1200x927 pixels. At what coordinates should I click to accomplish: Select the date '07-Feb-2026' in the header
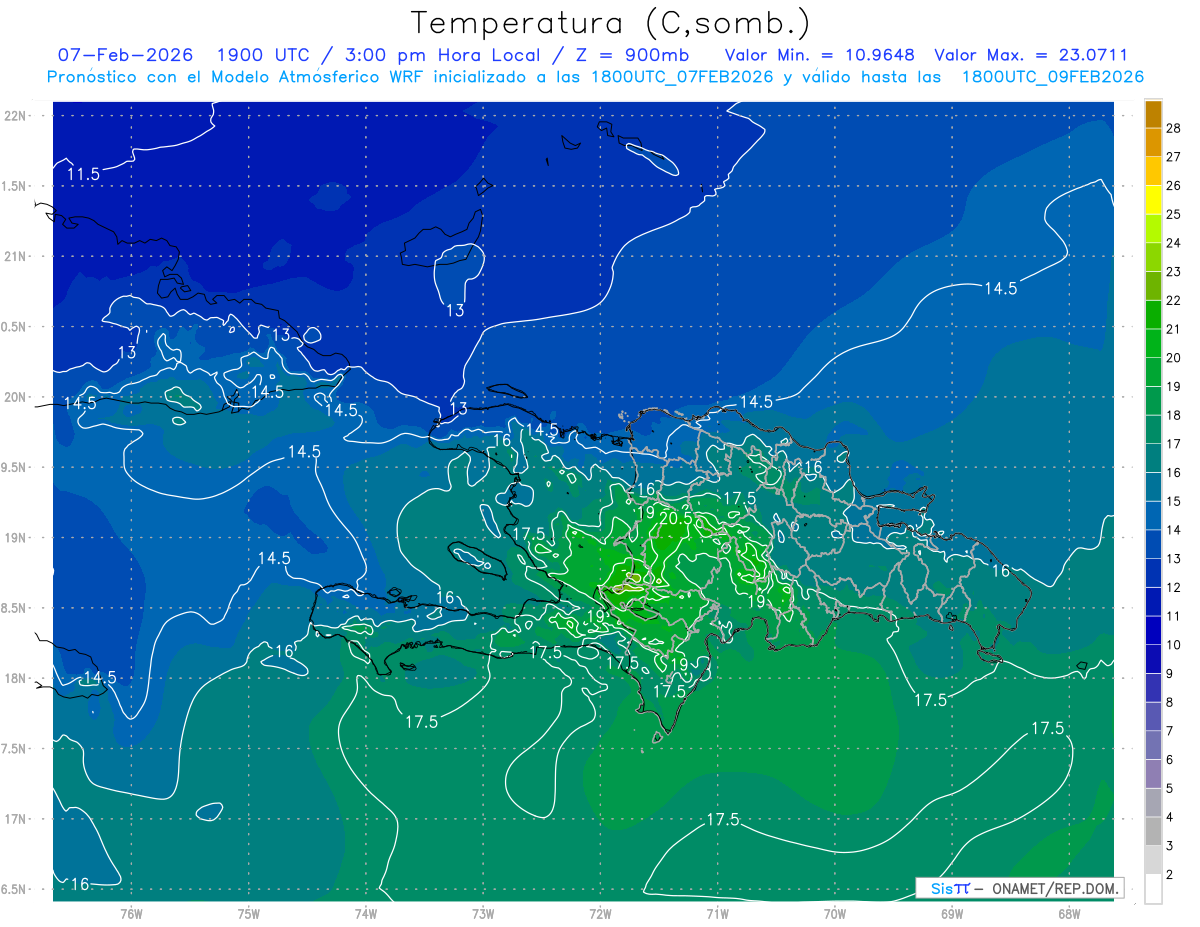point(125,55)
